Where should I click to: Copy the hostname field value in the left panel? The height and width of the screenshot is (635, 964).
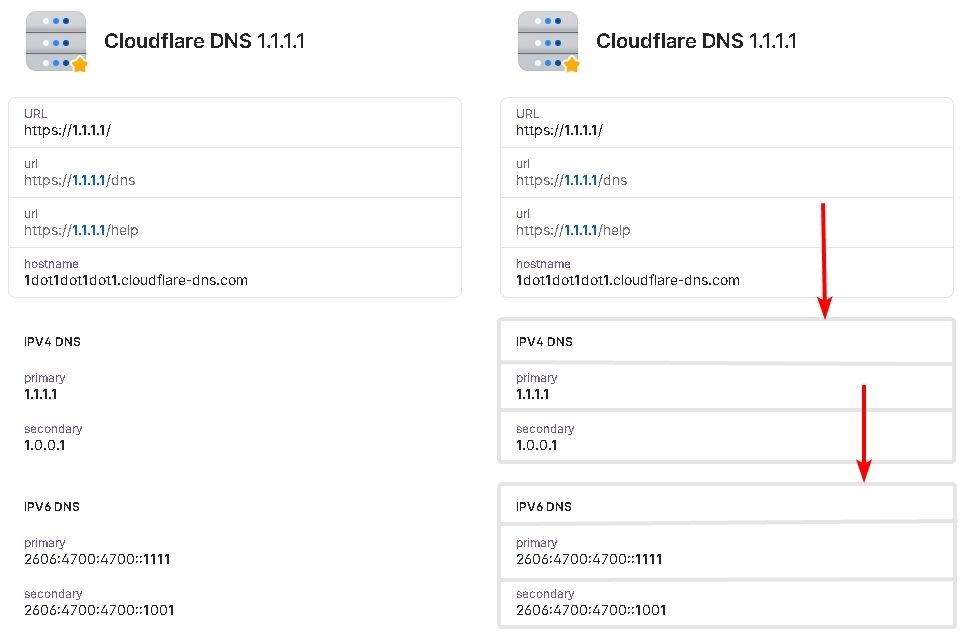pos(136,280)
